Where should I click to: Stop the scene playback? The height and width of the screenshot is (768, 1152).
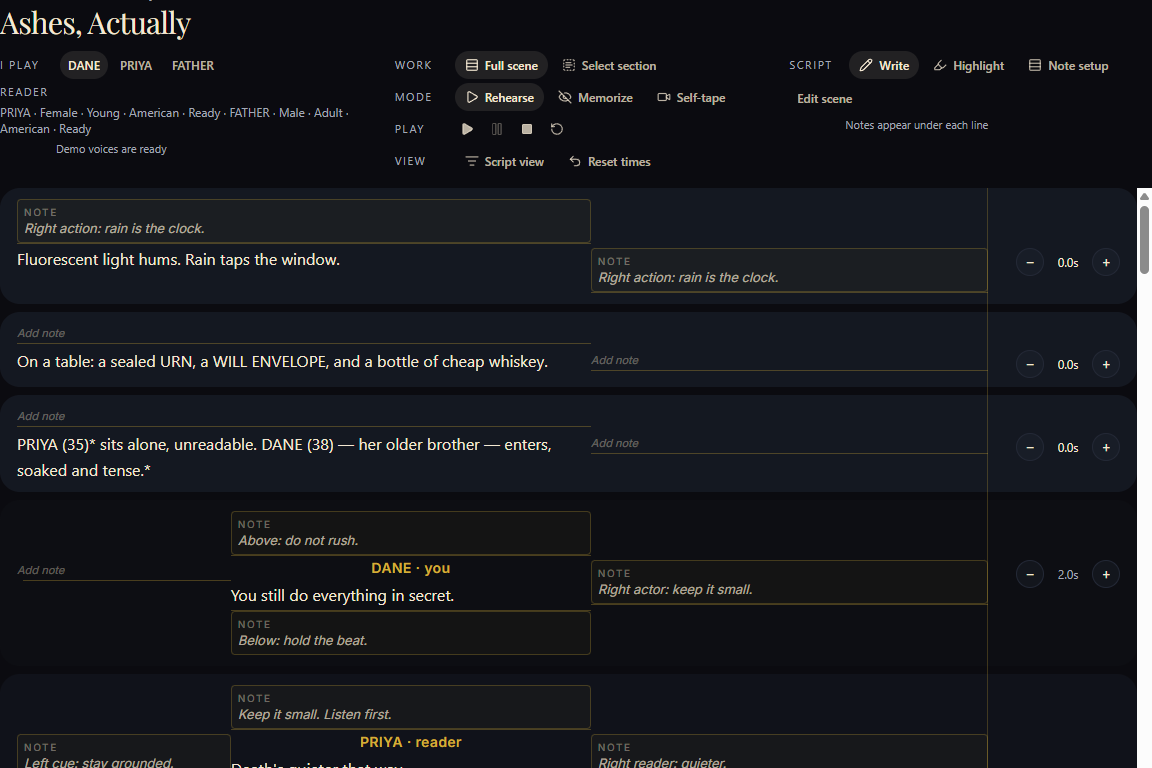coord(527,129)
